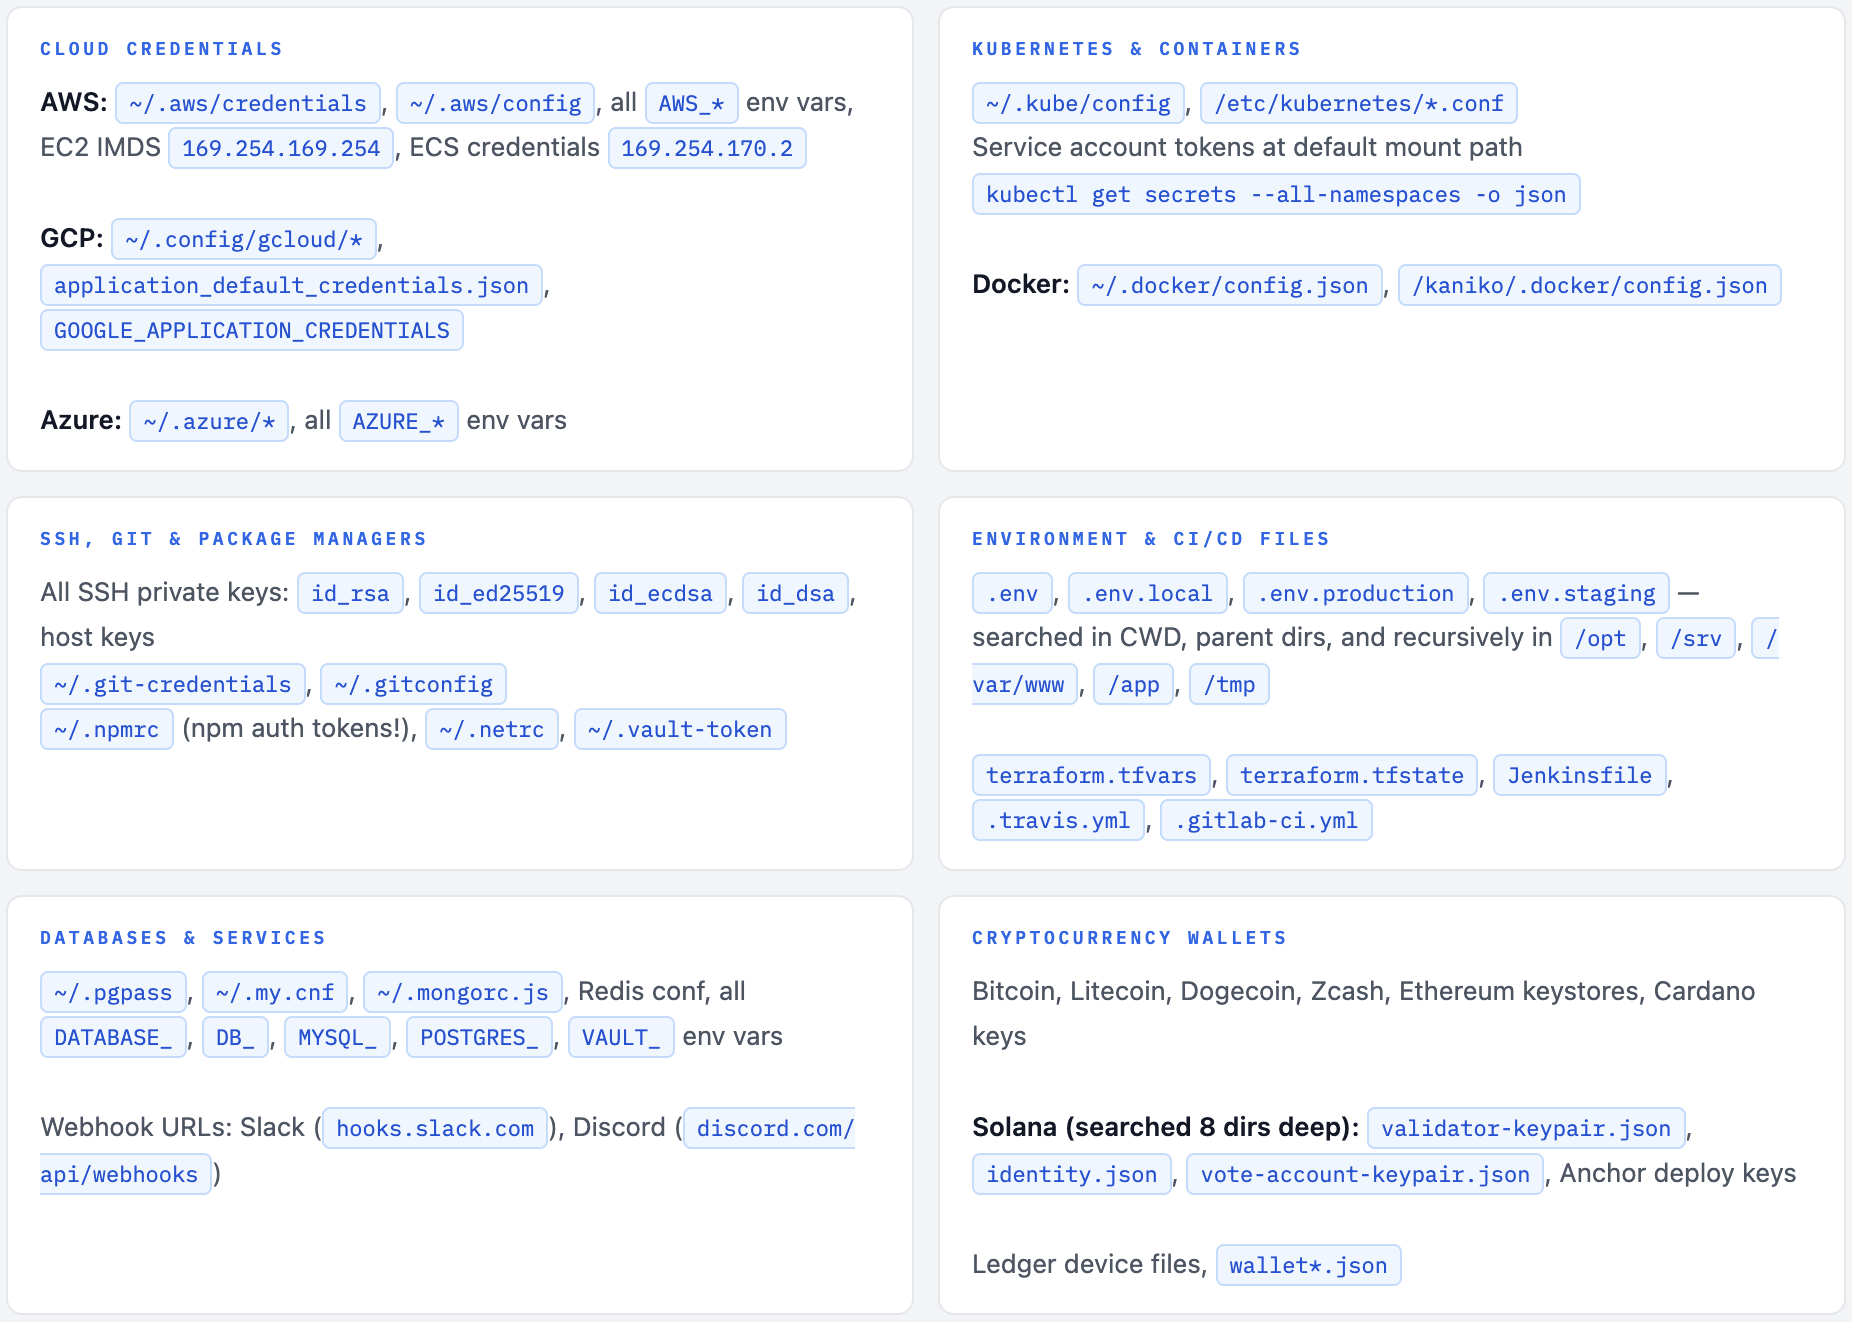Click the ~/.aws/credentials code chip
The width and height of the screenshot is (1852, 1322).
click(x=247, y=103)
